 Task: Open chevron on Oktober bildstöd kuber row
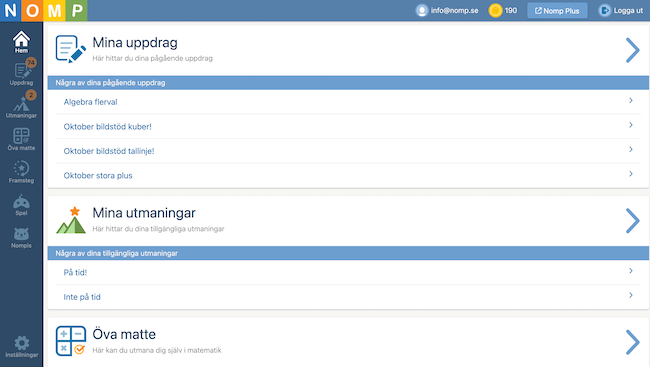point(631,125)
